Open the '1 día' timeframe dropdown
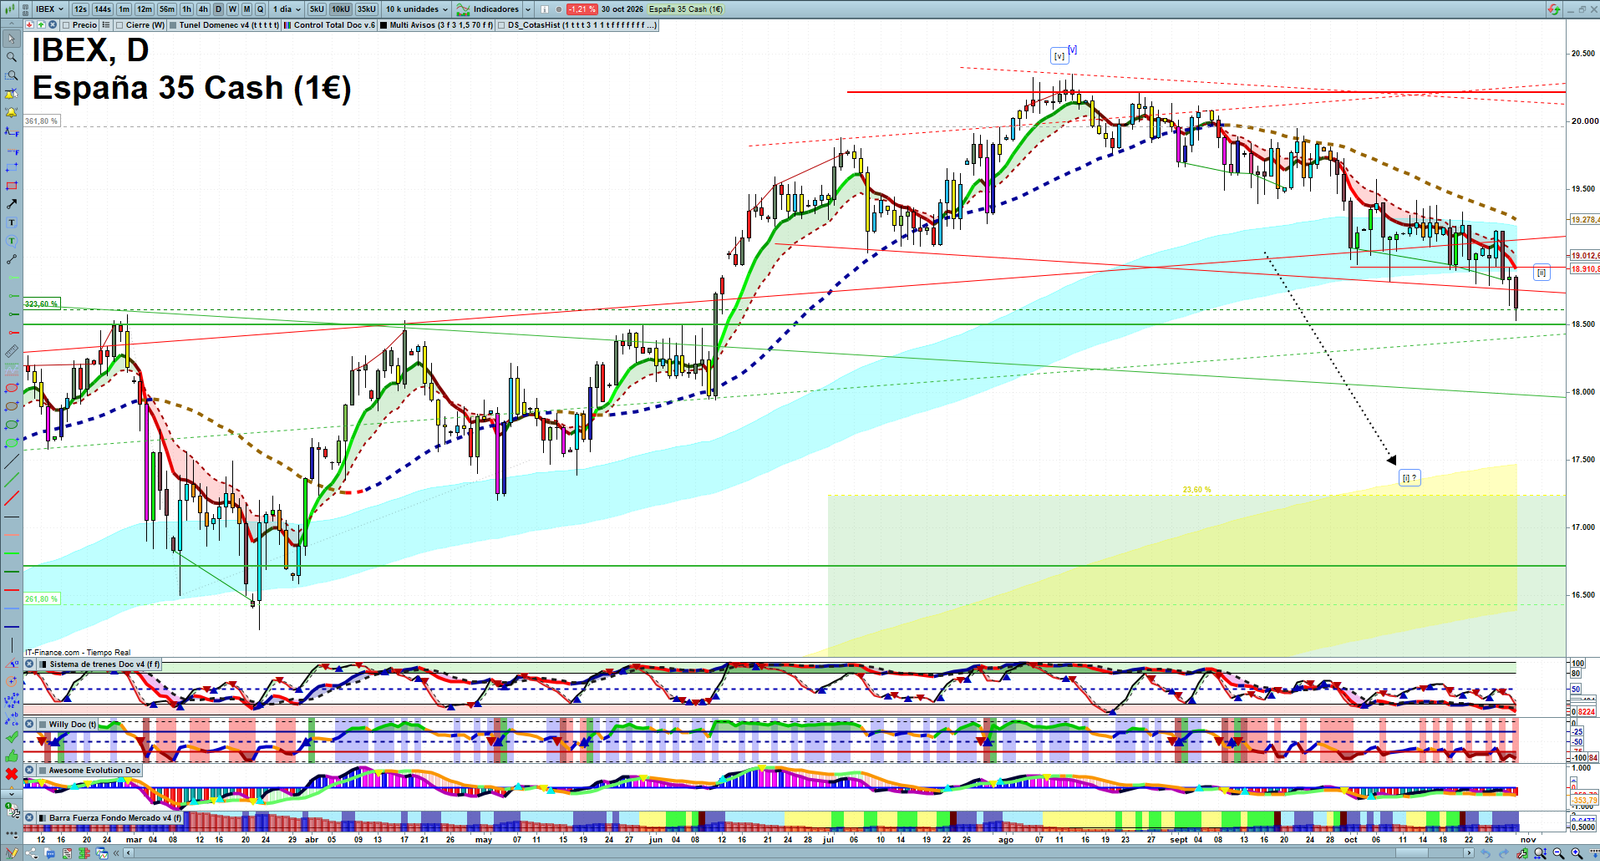 (x=286, y=9)
